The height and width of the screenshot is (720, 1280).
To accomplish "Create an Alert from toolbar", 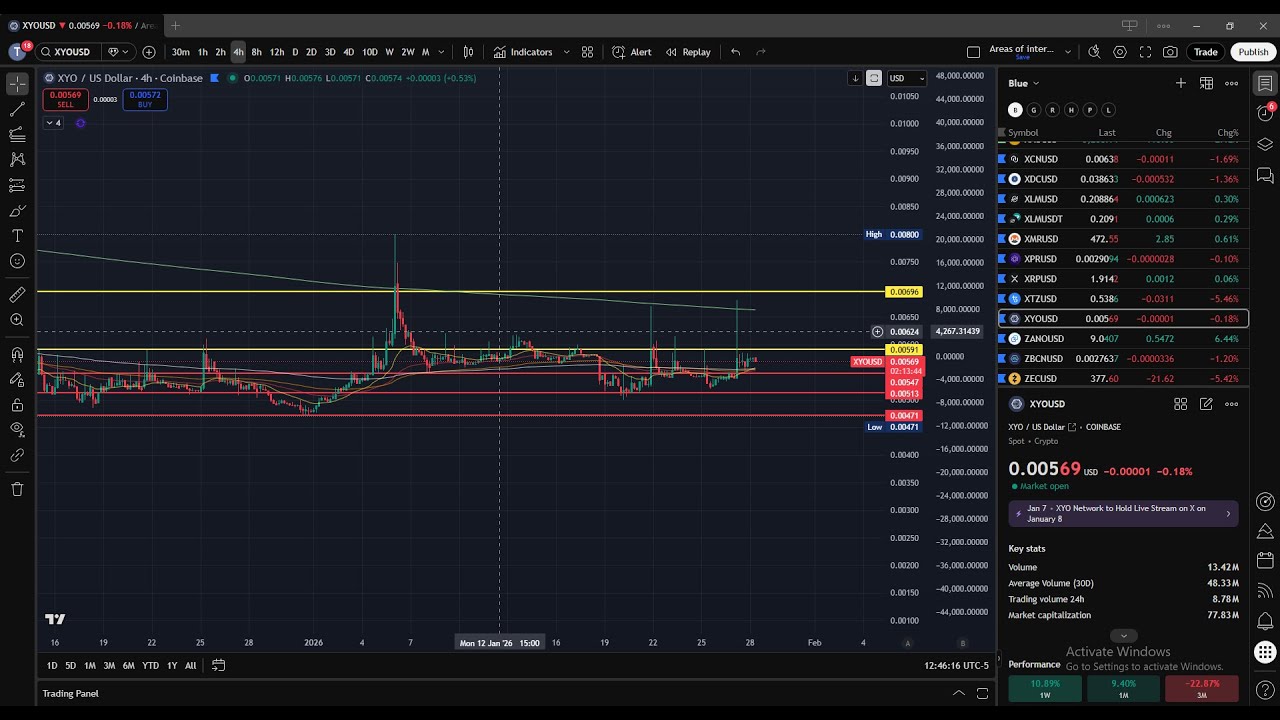I will pyautogui.click(x=632, y=52).
